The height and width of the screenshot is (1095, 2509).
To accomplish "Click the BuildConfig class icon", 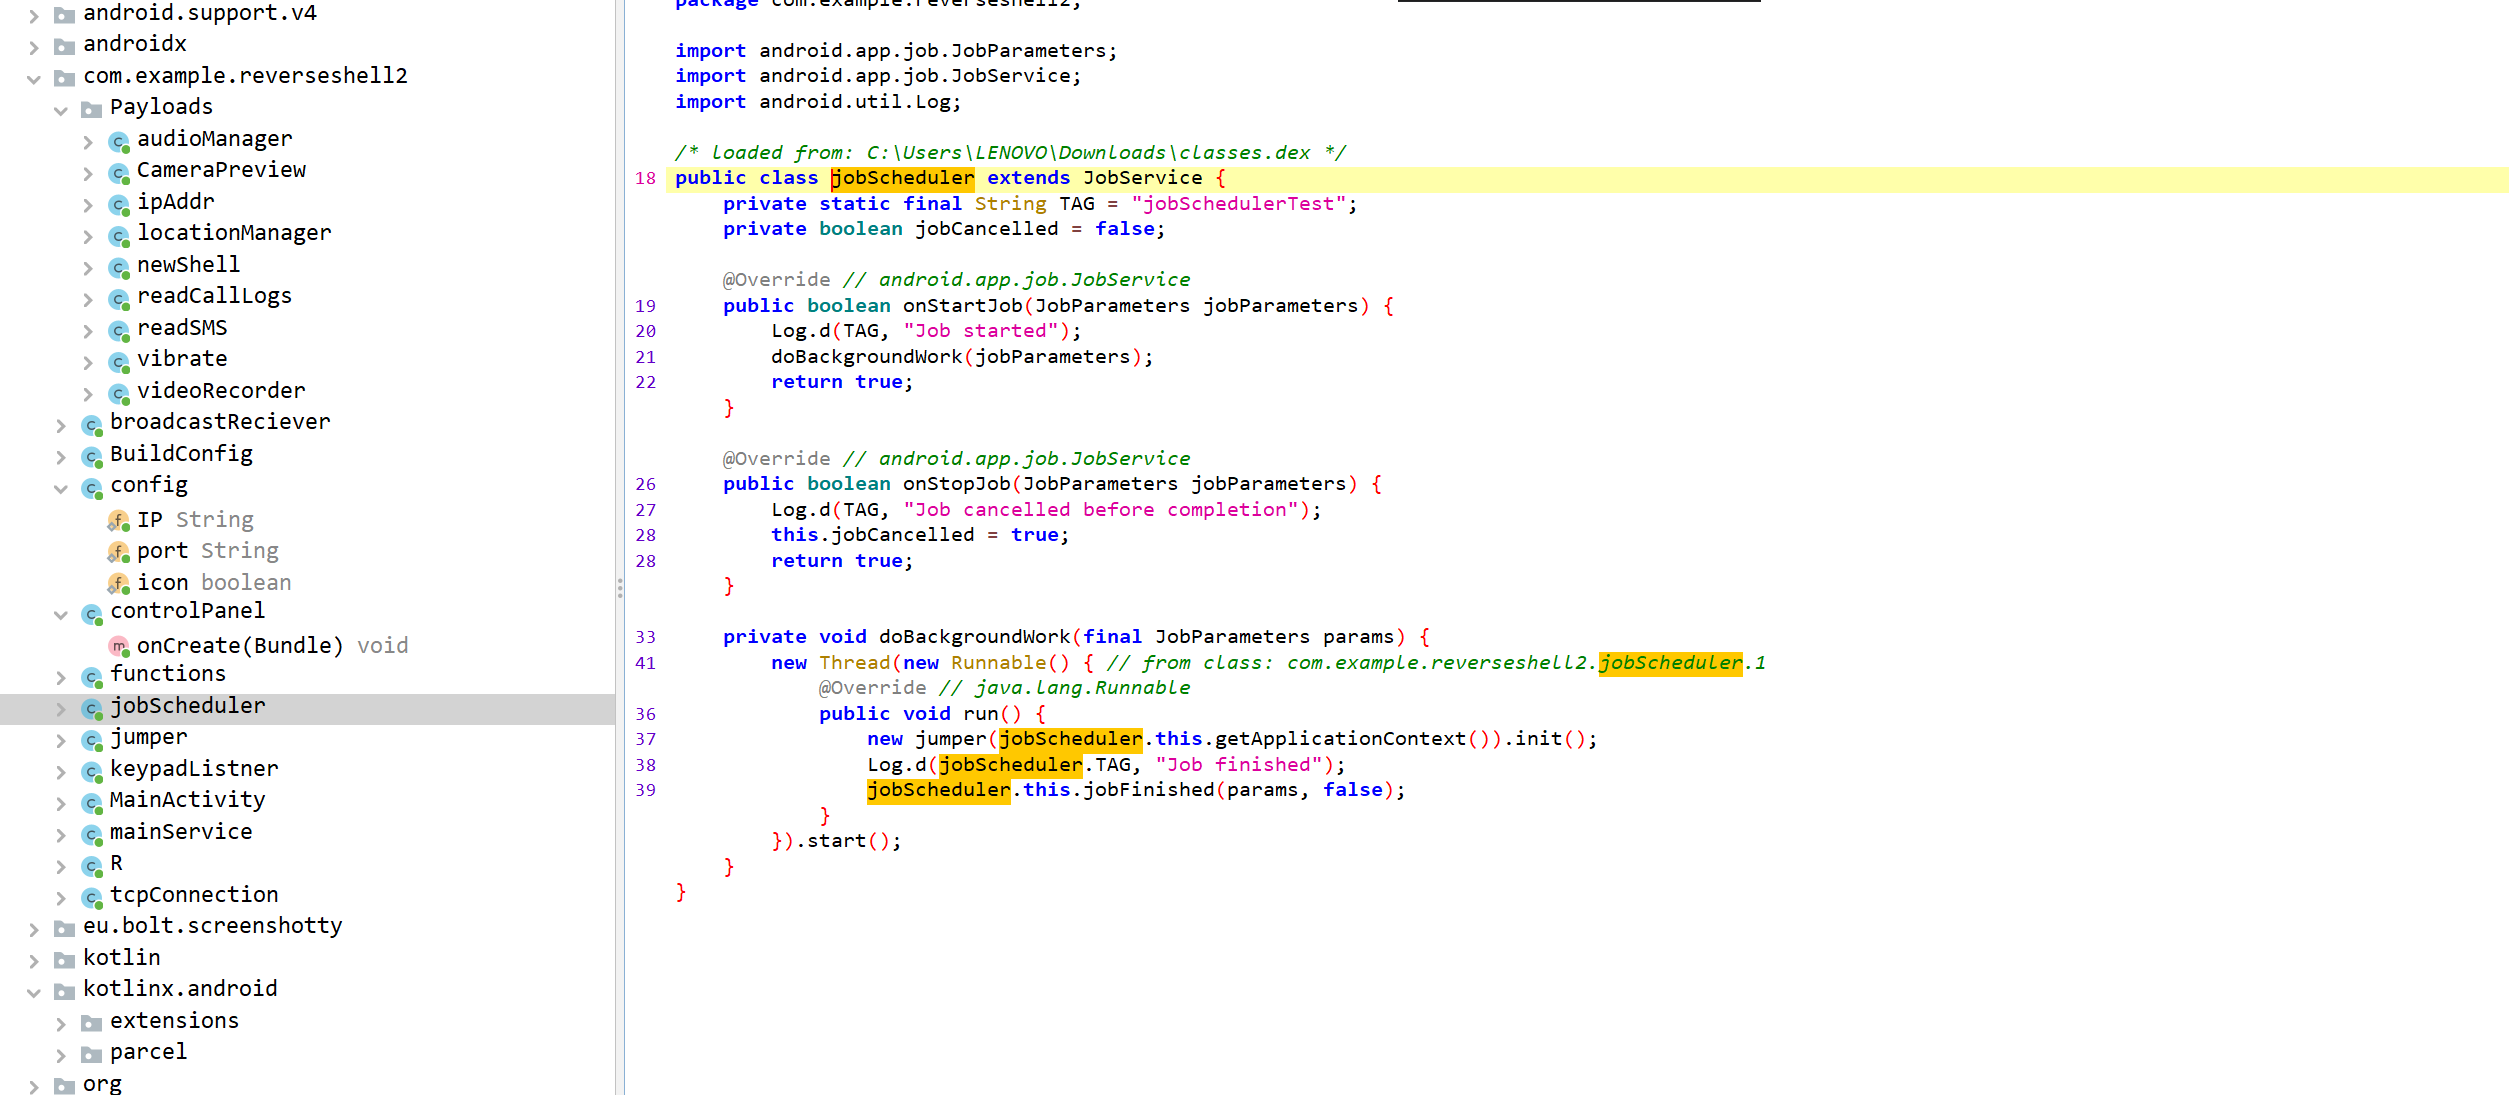I will pos(92,457).
